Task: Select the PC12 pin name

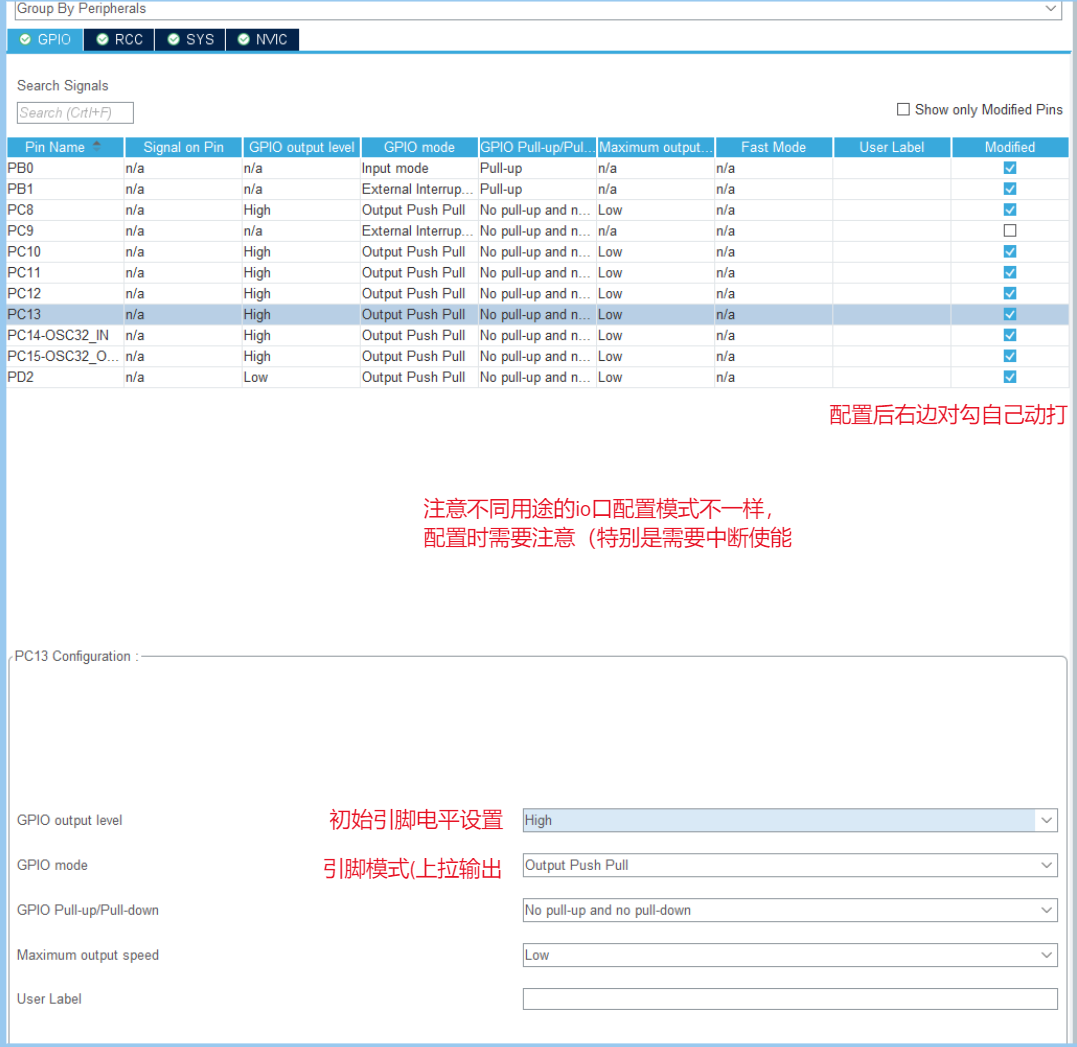Action: click(x=24, y=293)
